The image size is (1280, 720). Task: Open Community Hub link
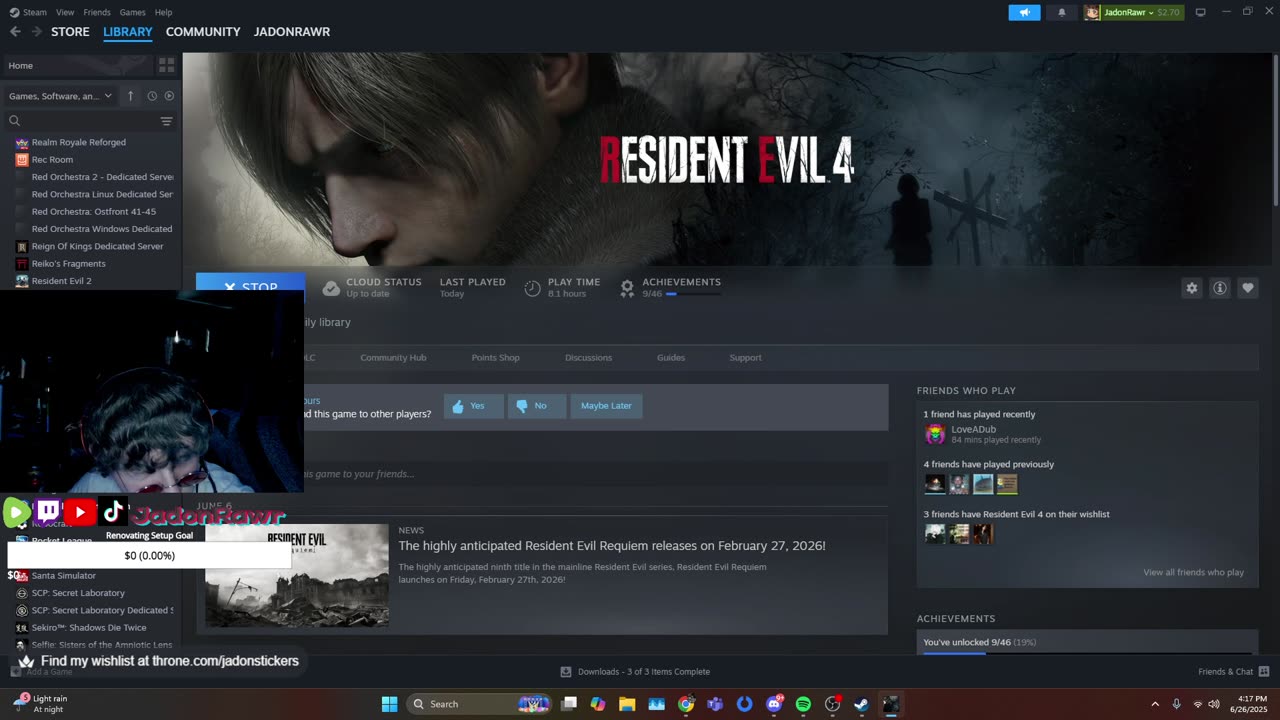[393, 357]
